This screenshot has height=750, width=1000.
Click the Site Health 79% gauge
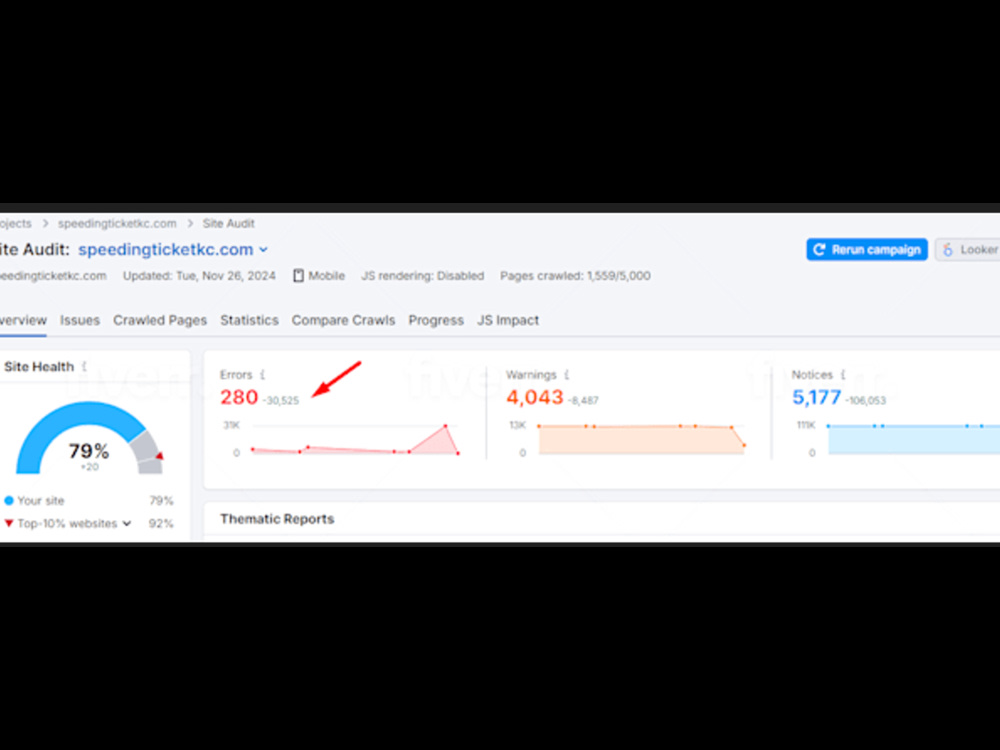[89, 438]
